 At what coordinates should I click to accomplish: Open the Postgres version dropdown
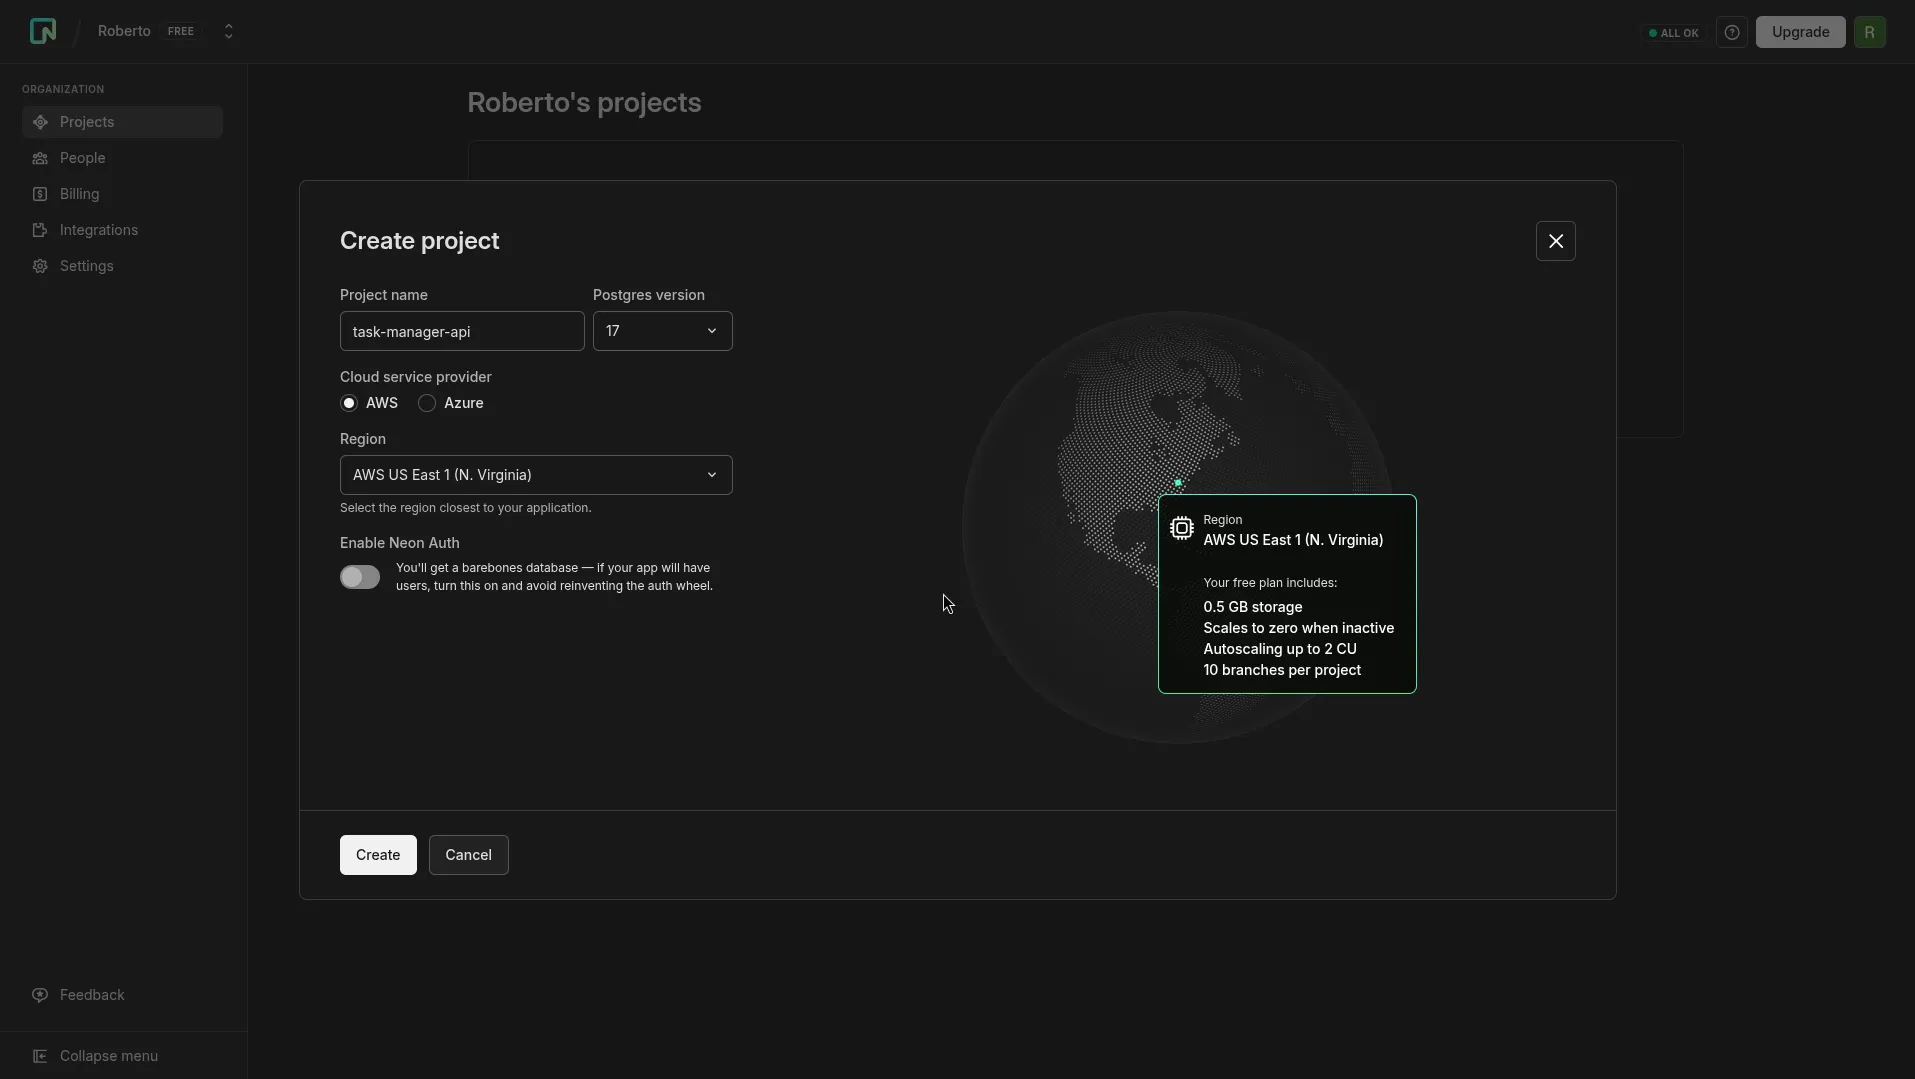(662, 331)
